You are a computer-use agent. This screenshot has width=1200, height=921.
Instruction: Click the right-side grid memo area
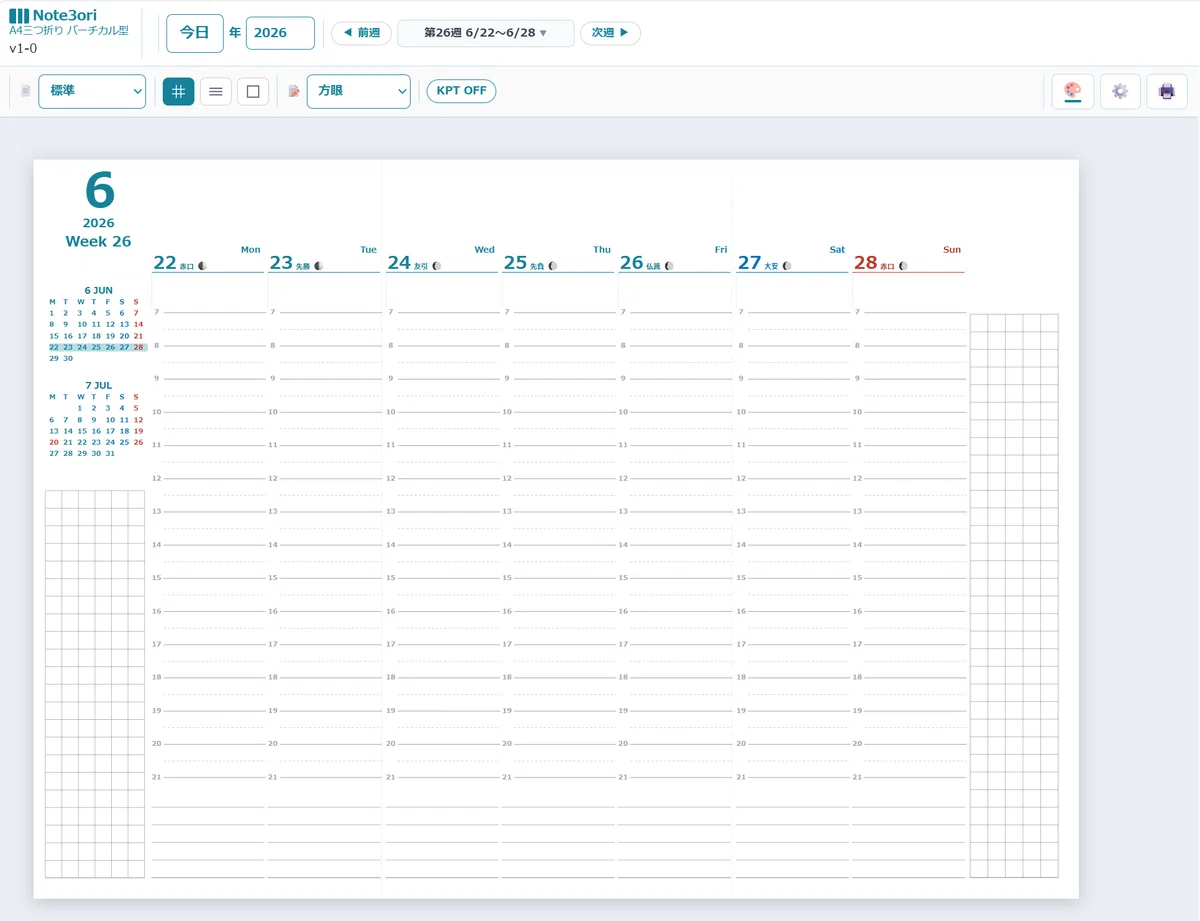pyautogui.click(x=1014, y=596)
